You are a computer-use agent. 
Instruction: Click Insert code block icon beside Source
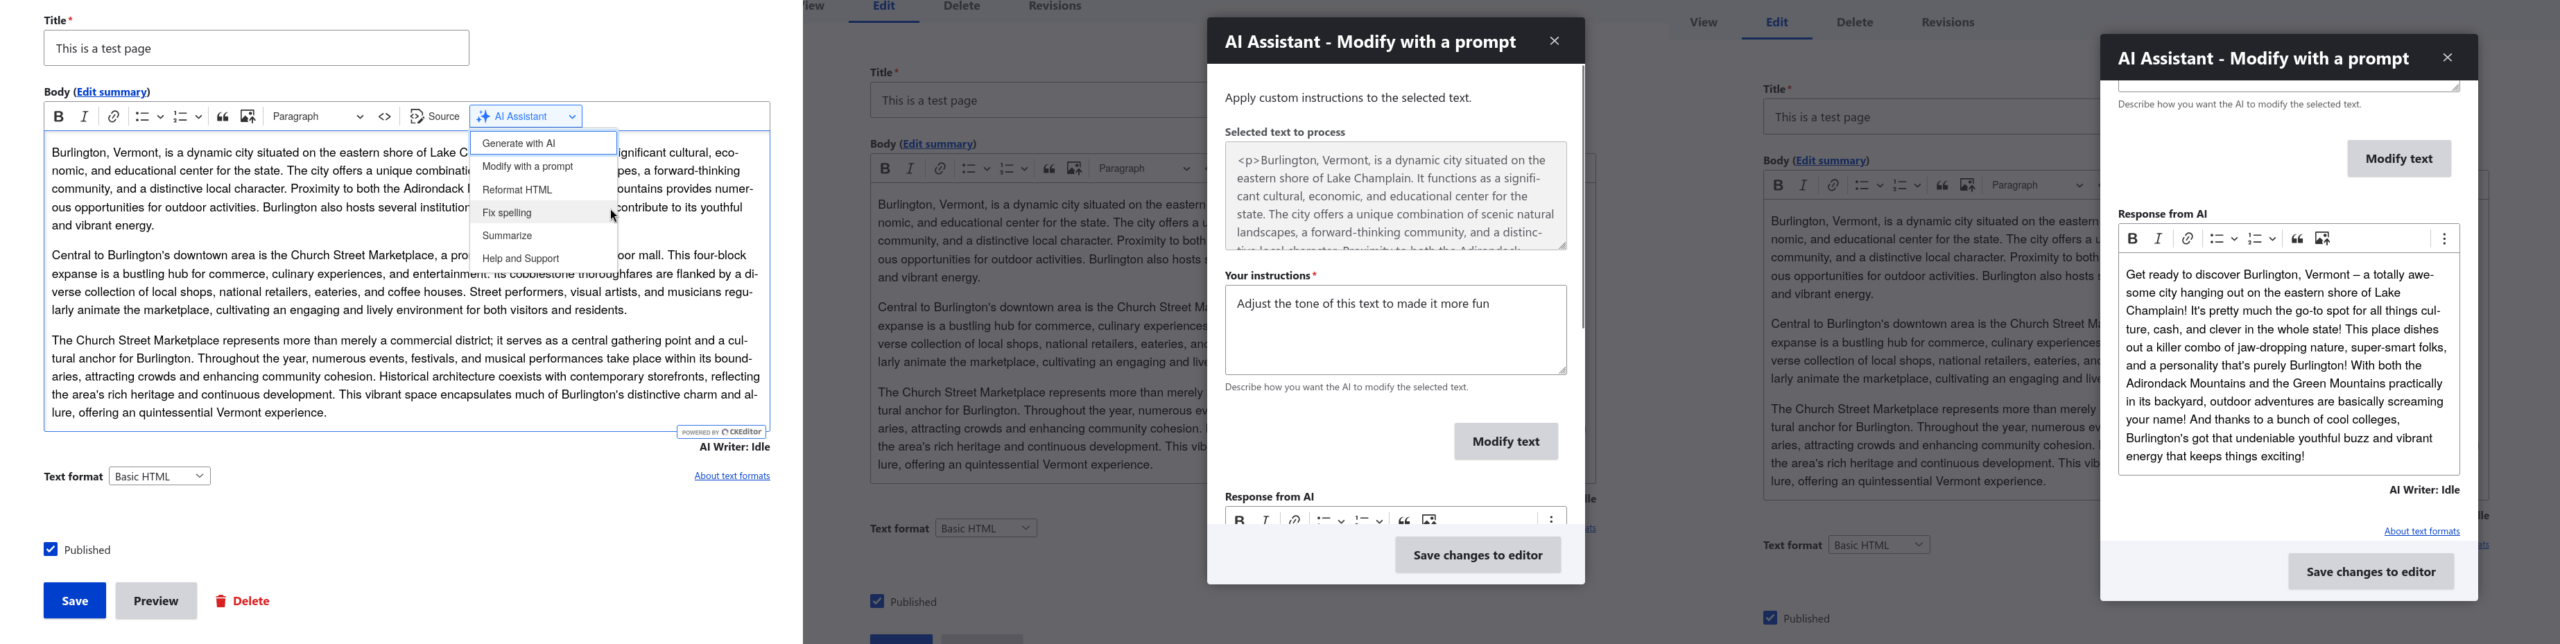point(385,117)
